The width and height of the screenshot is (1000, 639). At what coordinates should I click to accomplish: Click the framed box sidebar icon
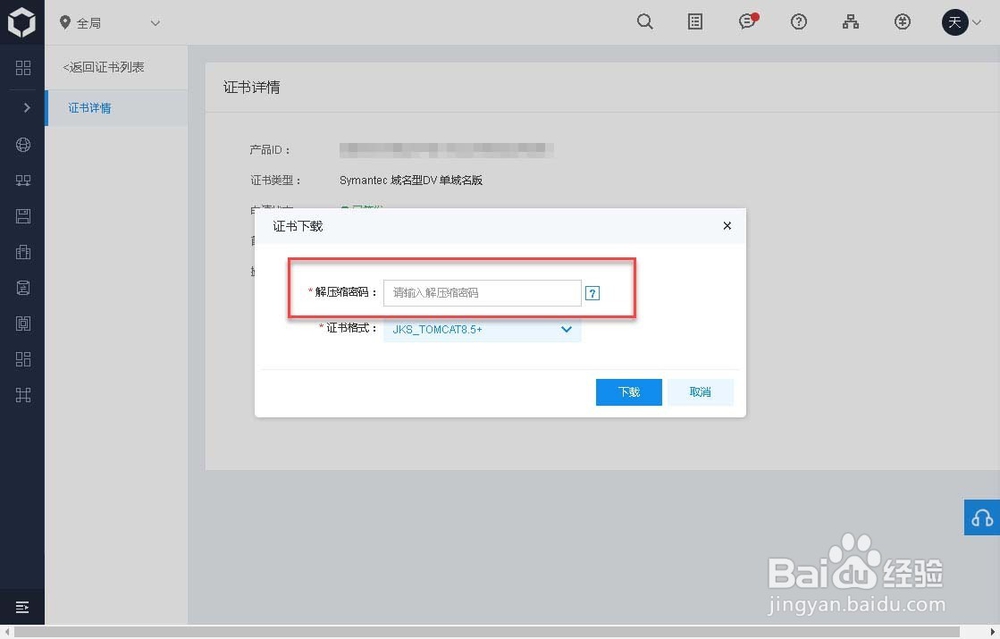(x=23, y=323)
